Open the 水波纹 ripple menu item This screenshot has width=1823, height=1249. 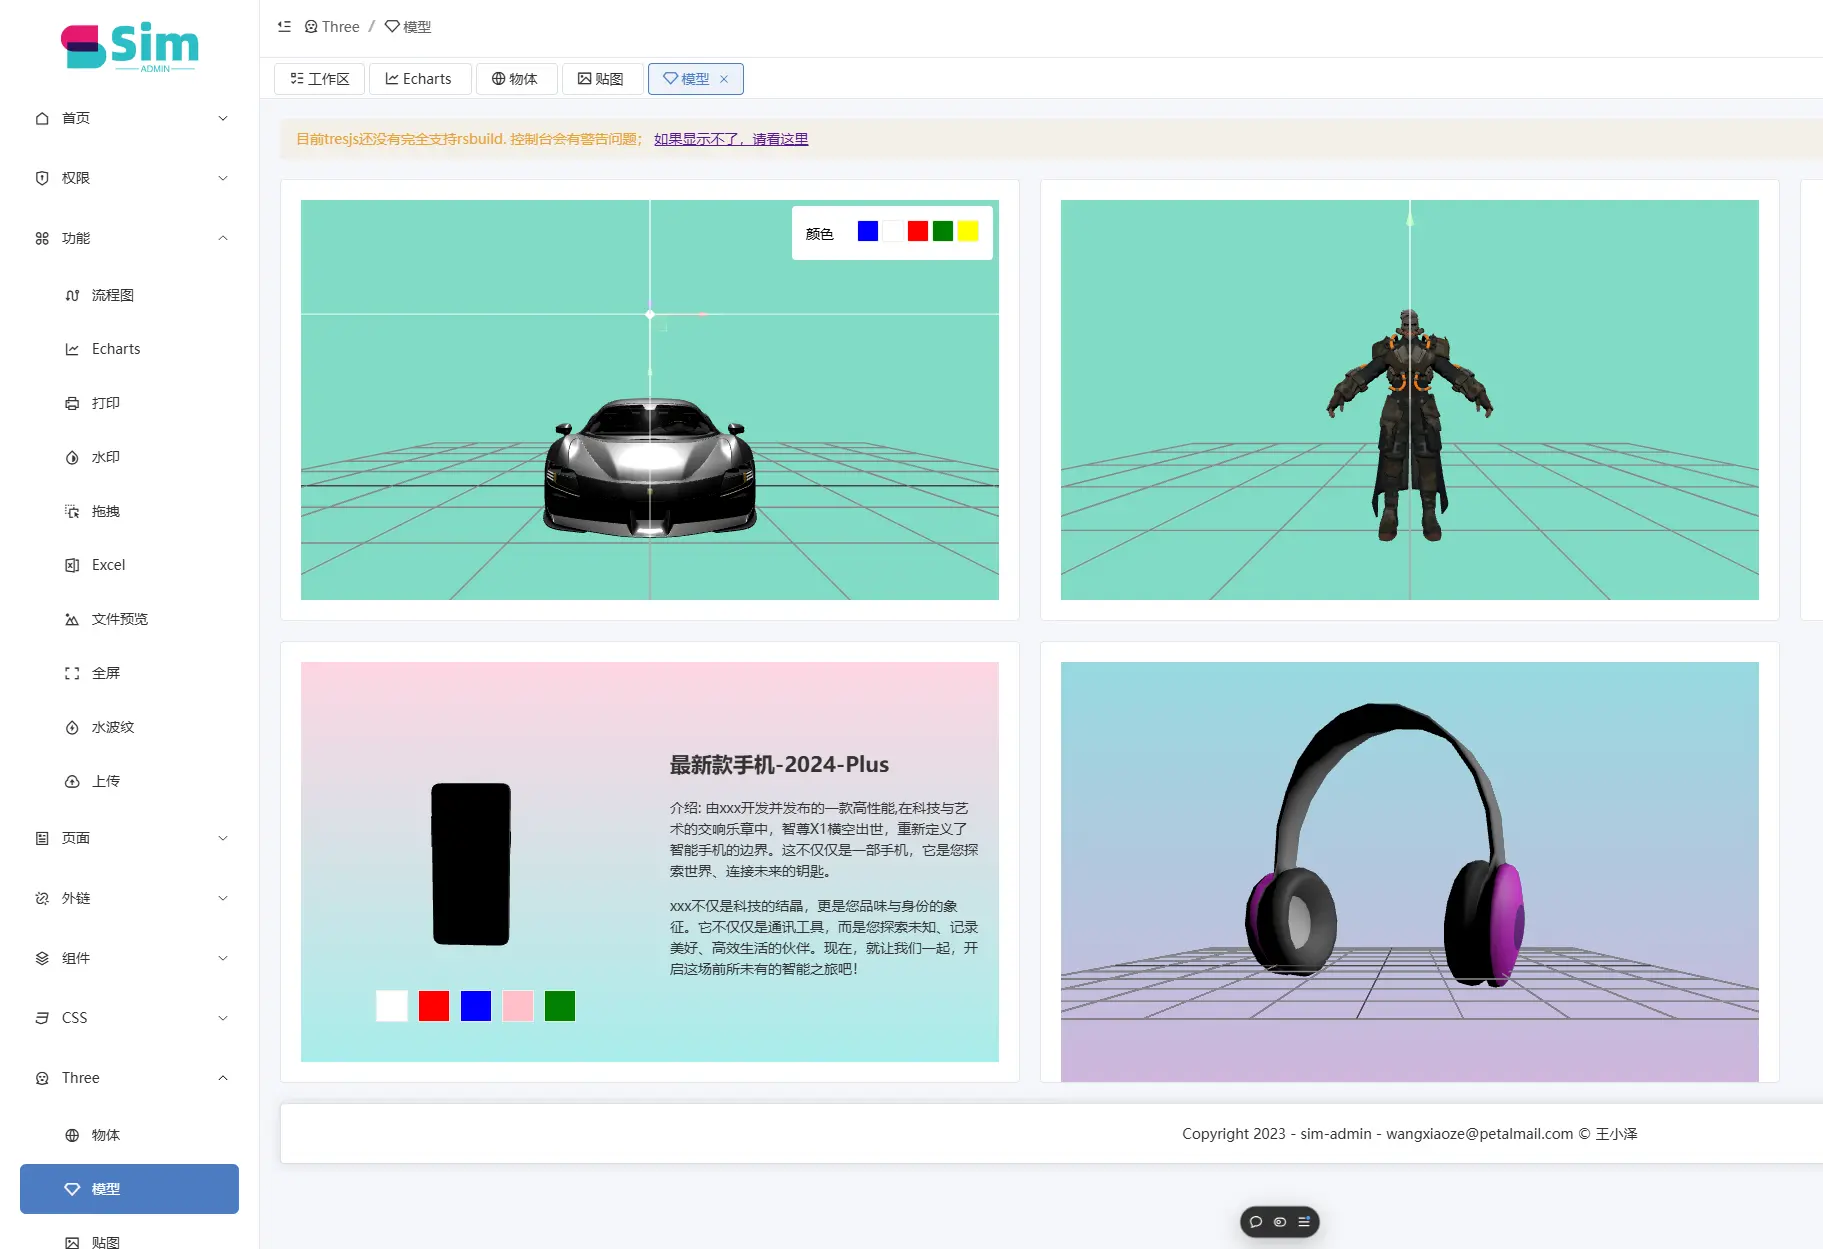(x=130, y=727)
